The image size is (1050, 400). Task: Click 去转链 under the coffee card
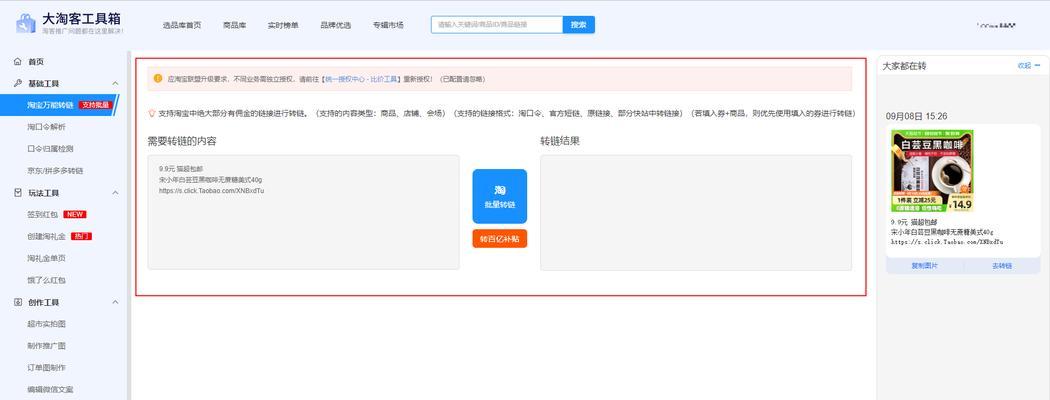tap(1002, 266)
